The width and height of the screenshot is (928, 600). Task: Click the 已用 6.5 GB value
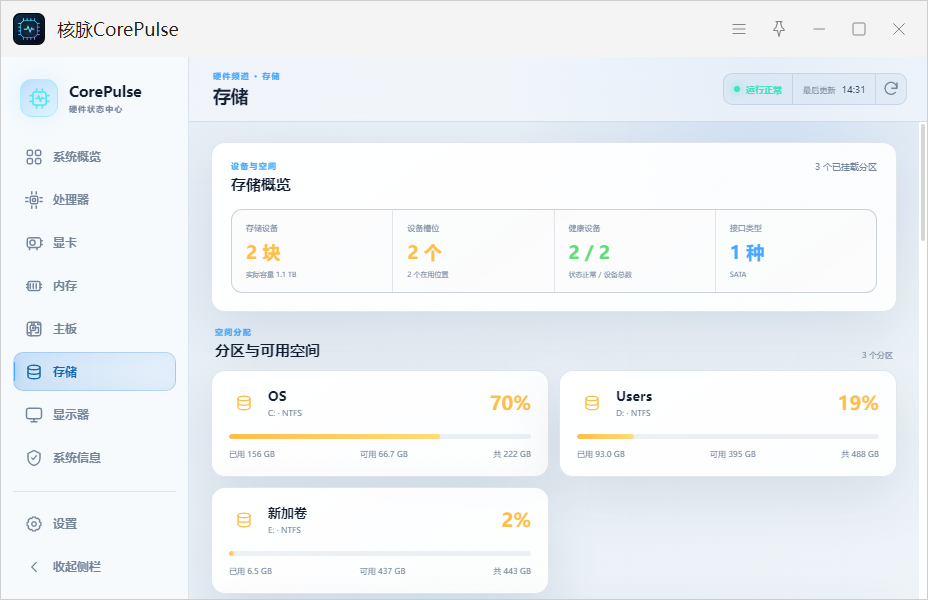pos(250,572)
